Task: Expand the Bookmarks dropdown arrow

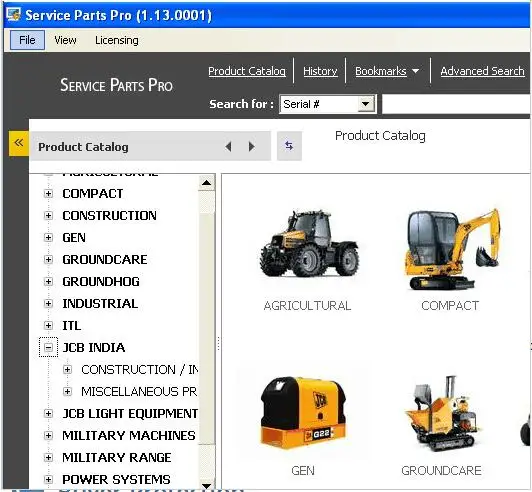Action: [x=415, y=71]
